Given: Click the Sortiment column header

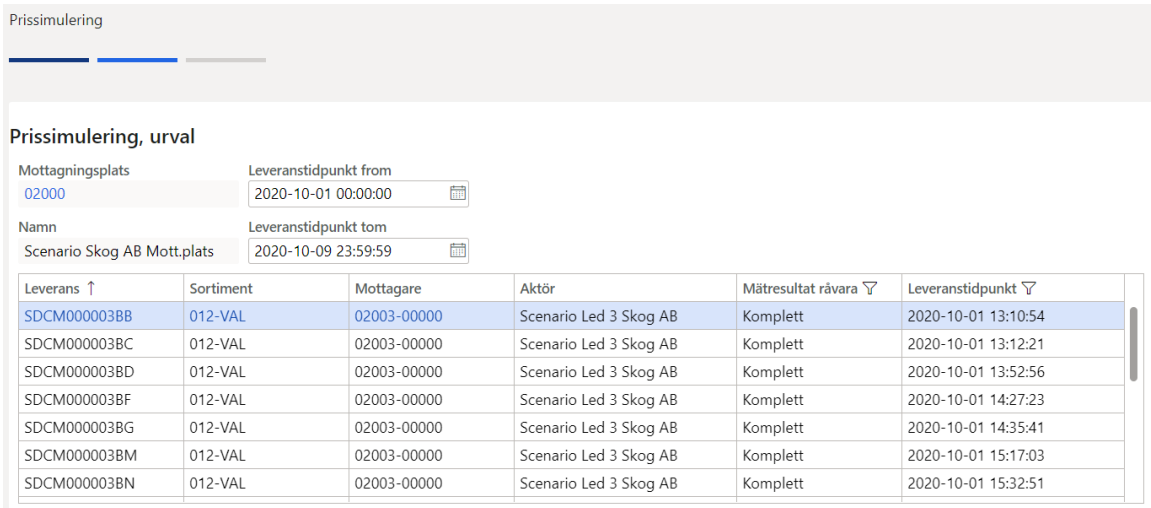Looking at the screenshot, I should tap(266, 289).
